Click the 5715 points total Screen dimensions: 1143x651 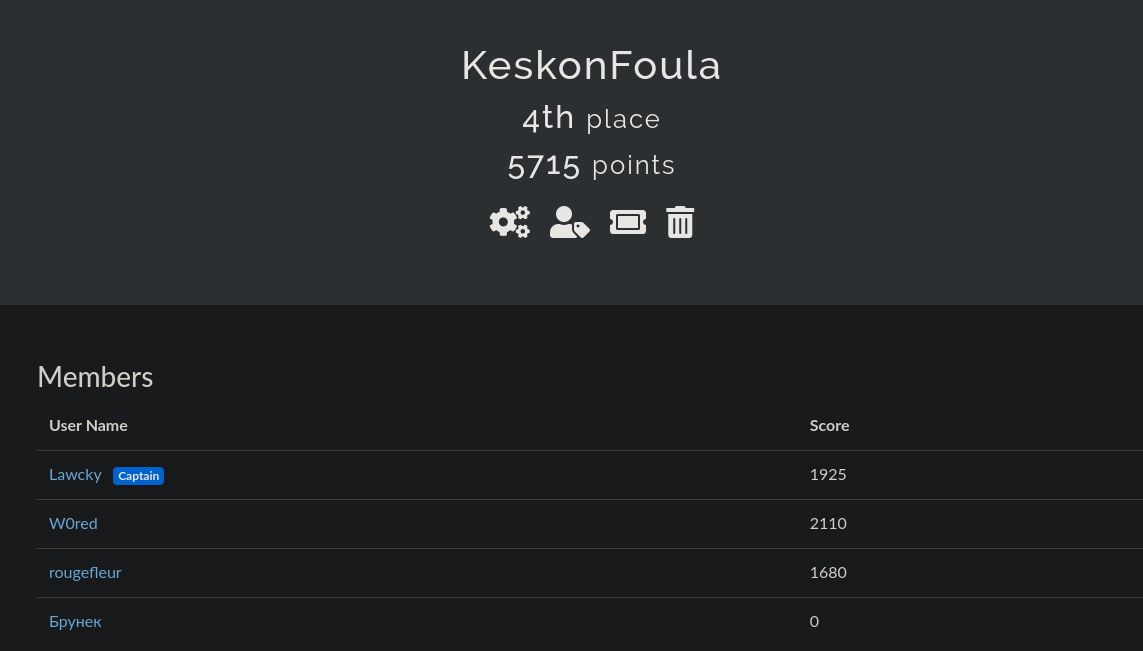(x=591, y=165)
